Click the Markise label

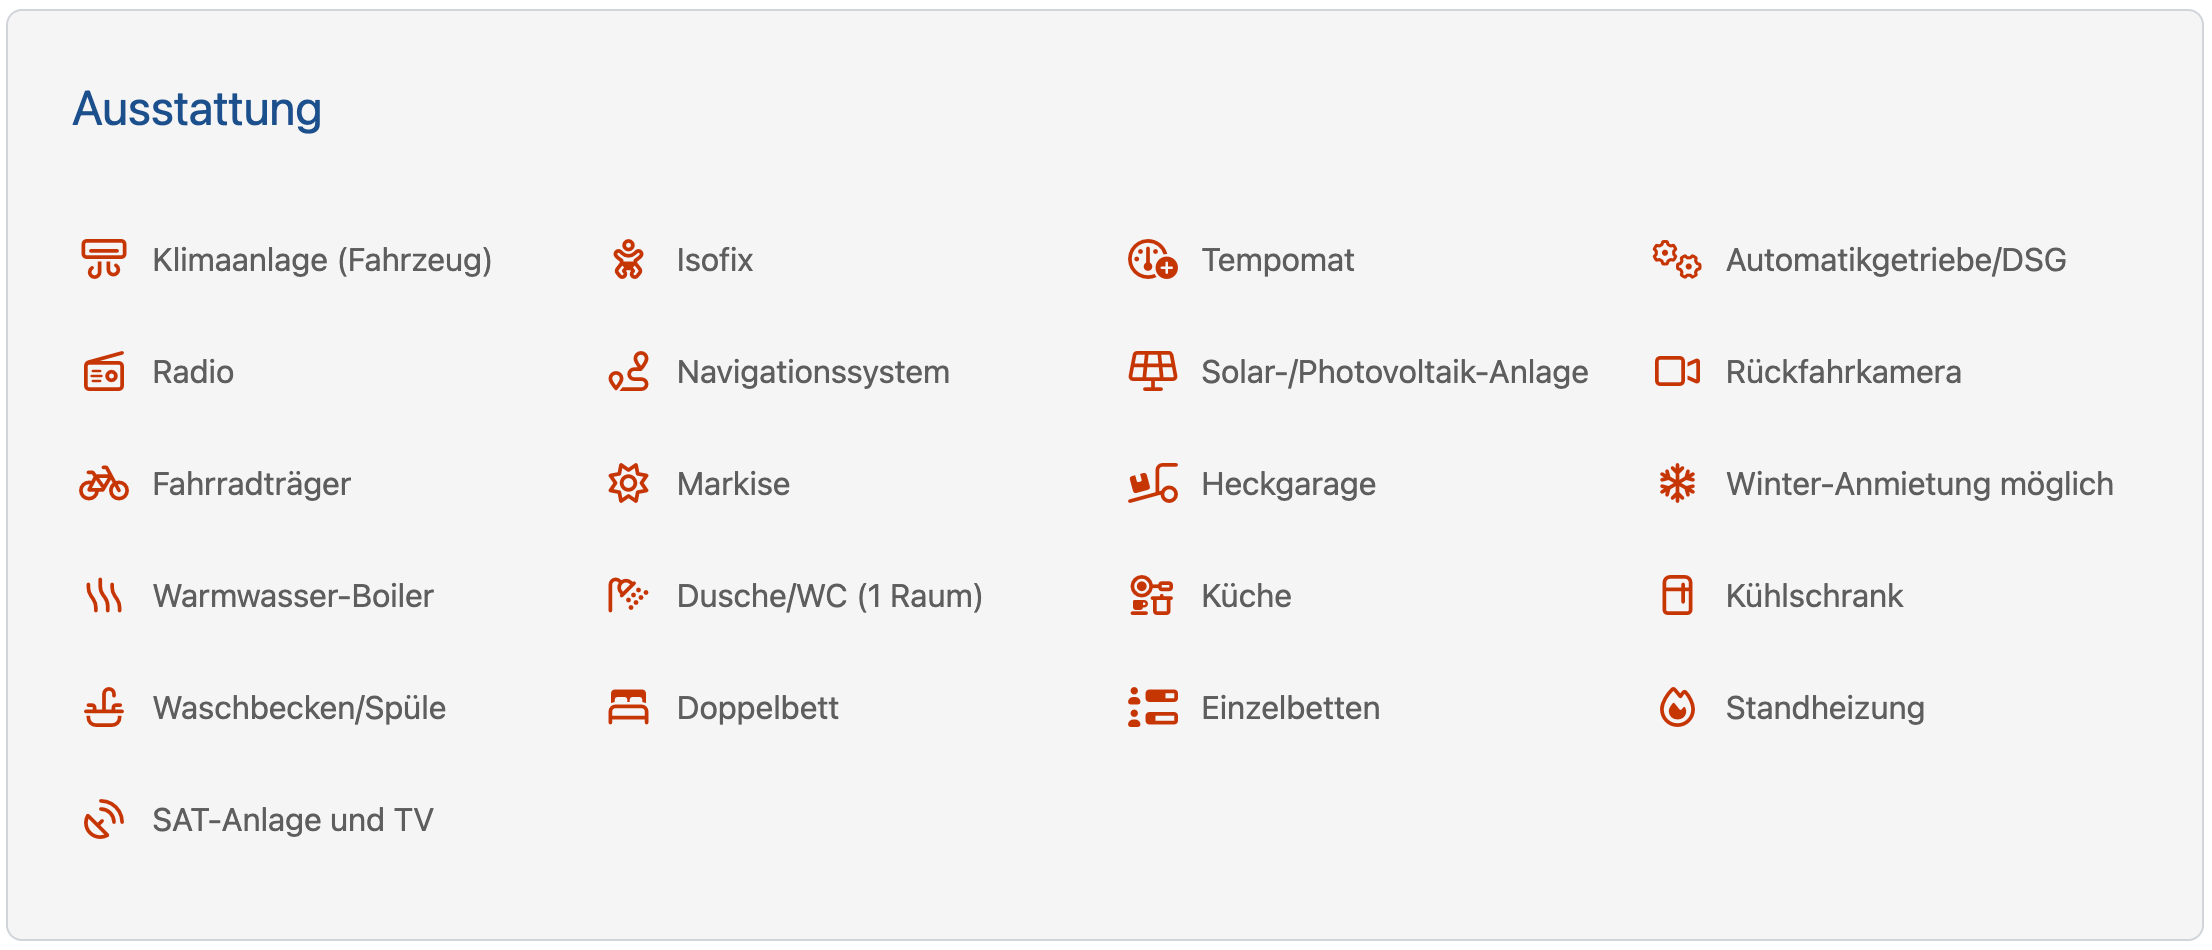tap(733, 484)
